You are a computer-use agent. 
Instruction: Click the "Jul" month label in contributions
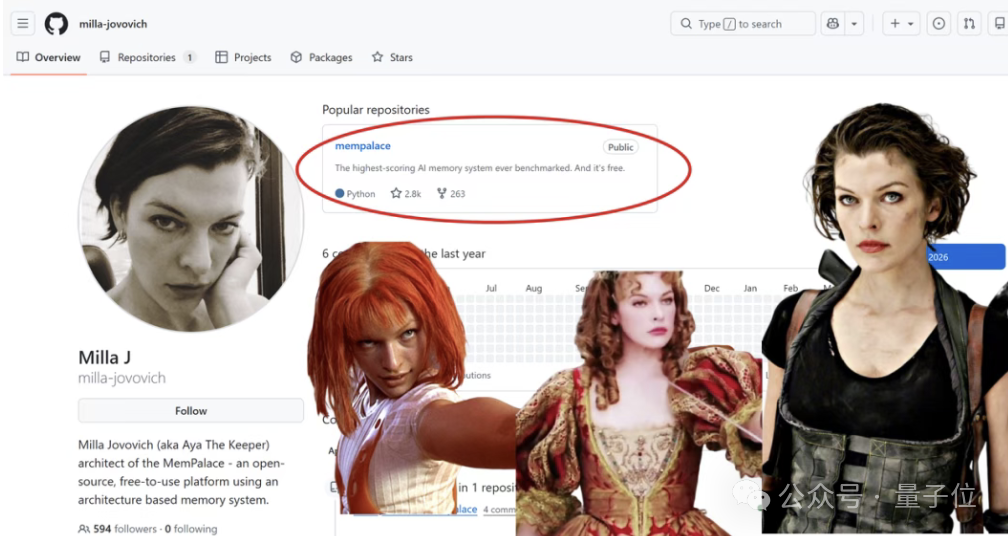click(x=491, y=289)
